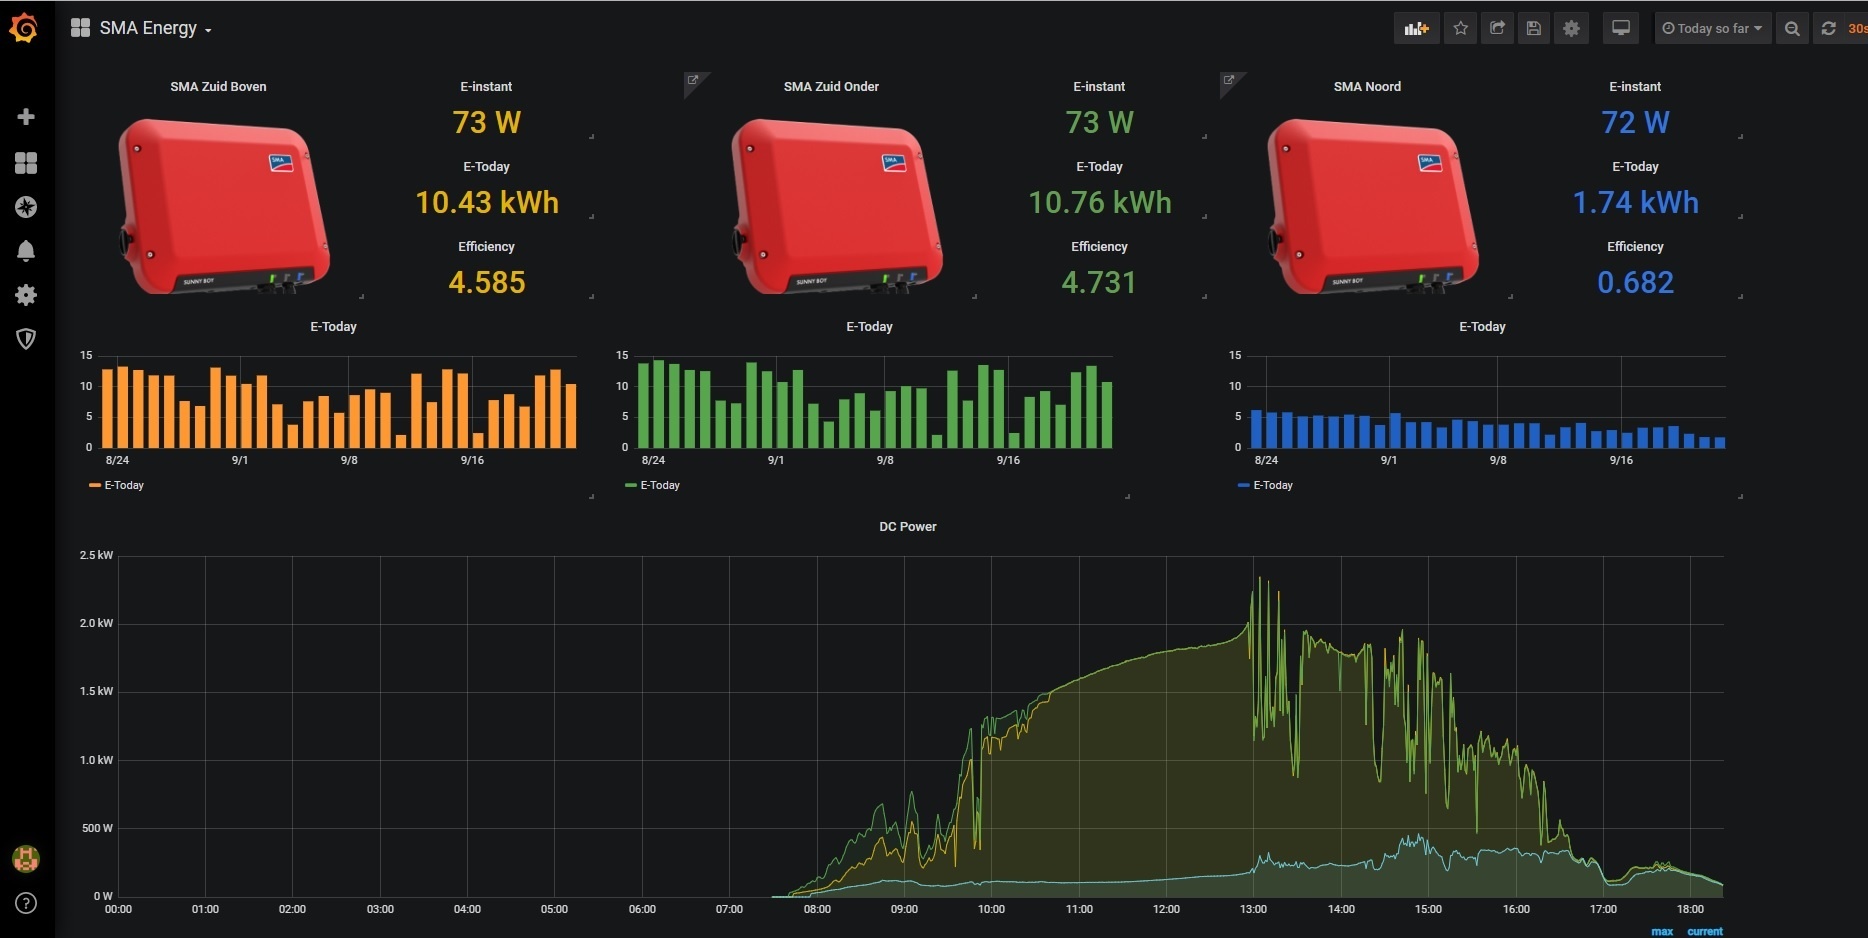Open dashboard settings gear in top bar

pos(1571,28)
